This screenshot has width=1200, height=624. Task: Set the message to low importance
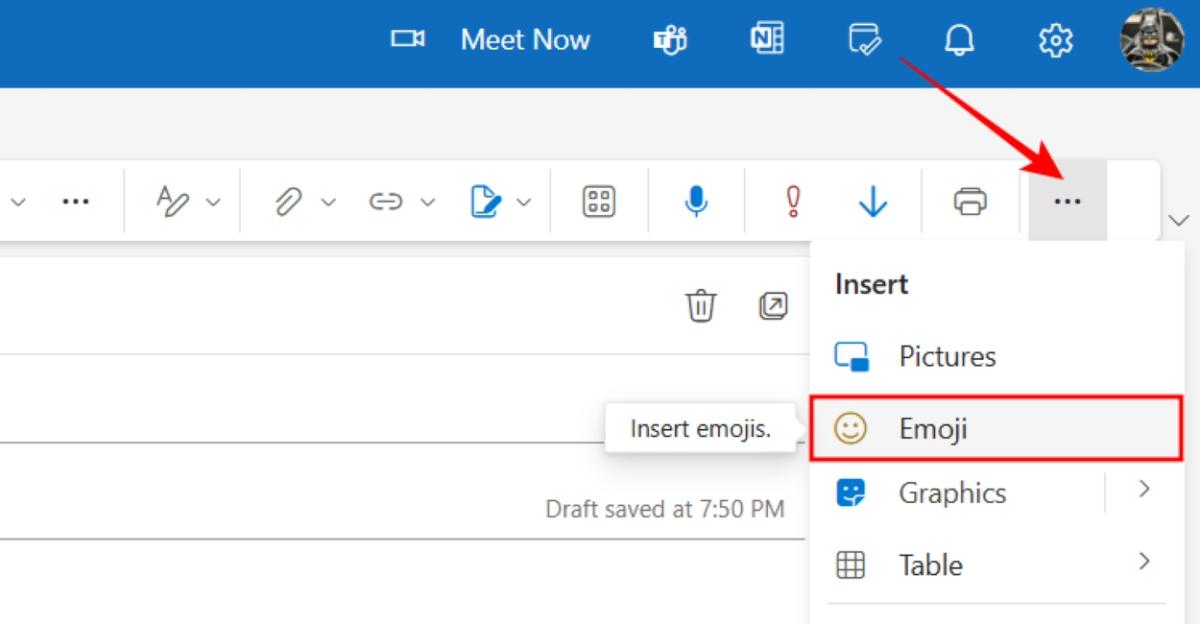pos(871,200)
